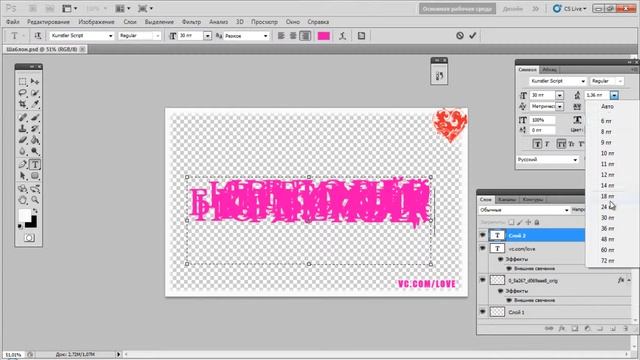
Task: Hide the Слой 2 text layer
Action: [x=483, y=235]
